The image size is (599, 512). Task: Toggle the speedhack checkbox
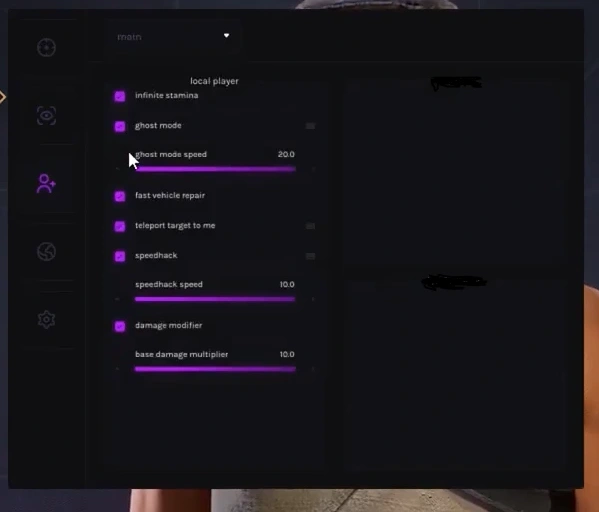click(x=120, y=256)
